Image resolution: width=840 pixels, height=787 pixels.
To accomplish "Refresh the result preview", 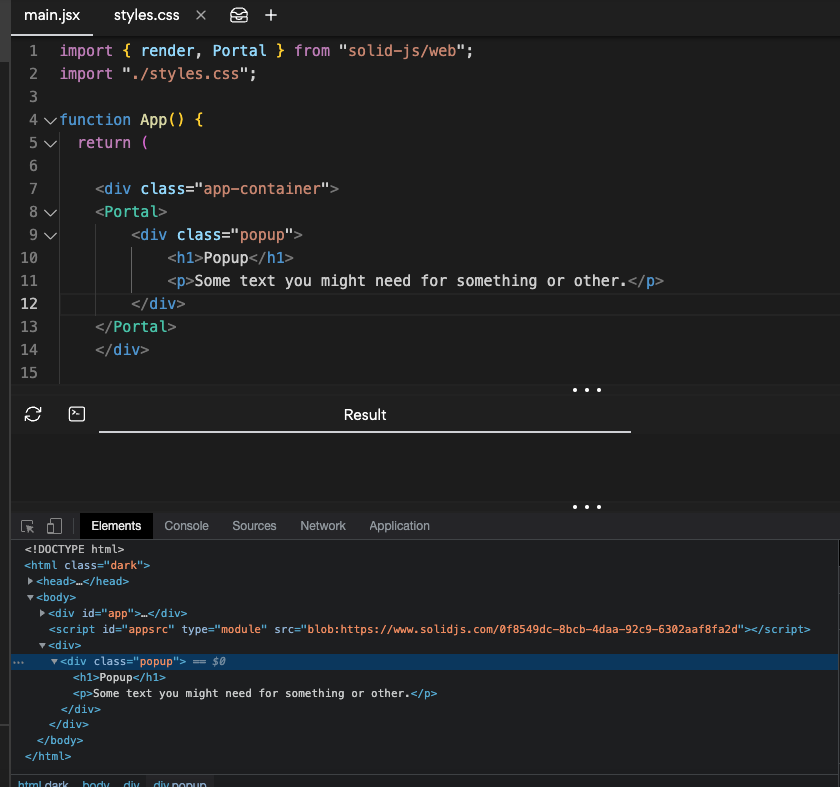I will 33,414.
